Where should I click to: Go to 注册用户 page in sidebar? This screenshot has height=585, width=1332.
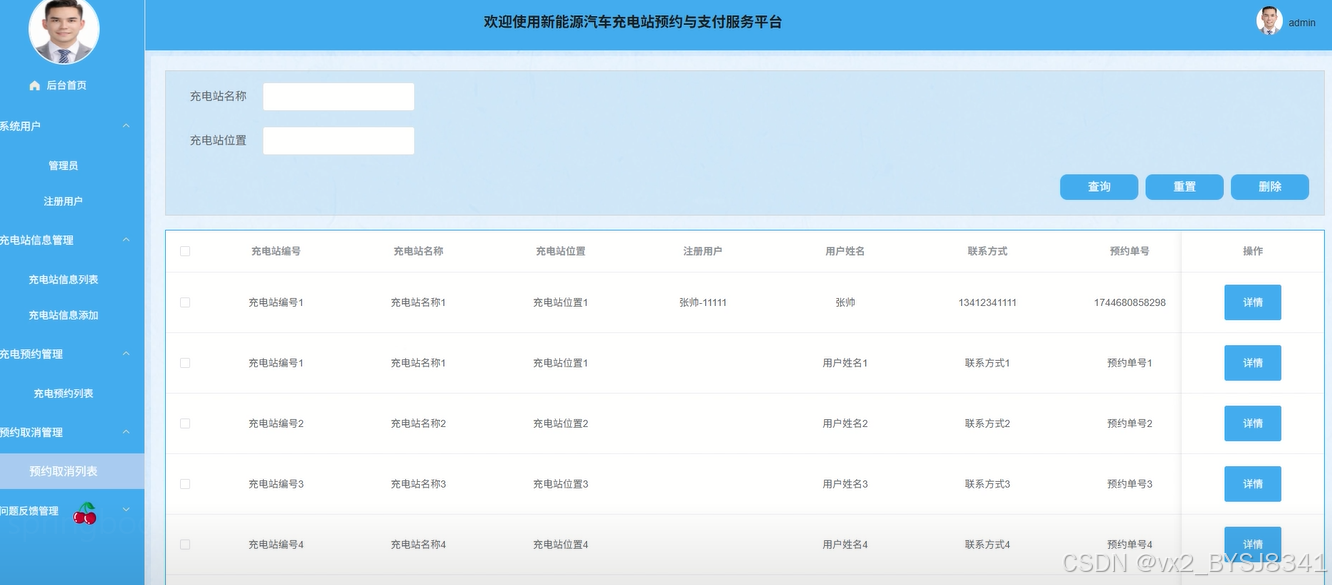pos(63,202)
